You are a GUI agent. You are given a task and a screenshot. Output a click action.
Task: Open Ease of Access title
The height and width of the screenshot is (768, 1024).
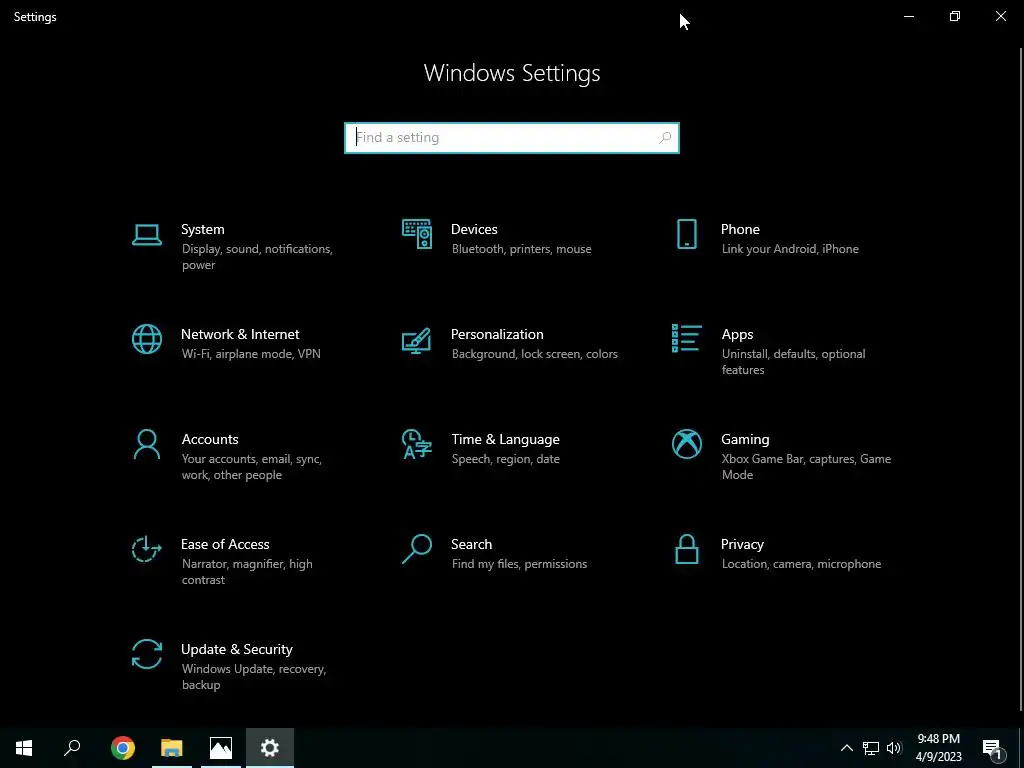[x=225, y=545]
